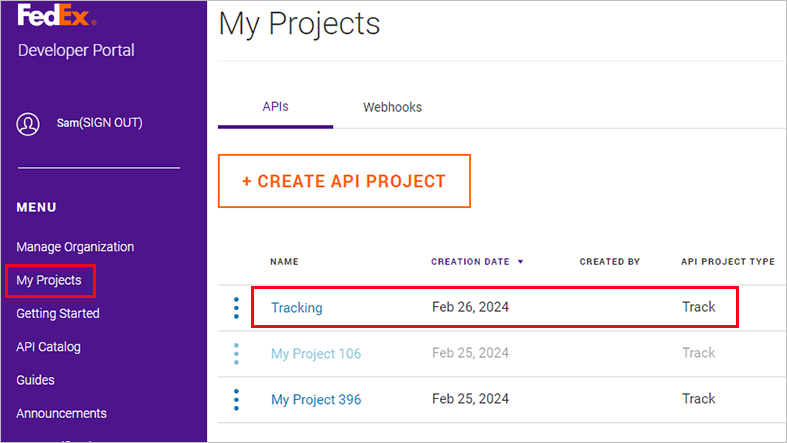787x443 pixels.
Task: Open the Tracking project link
Action: pyautogui.click(x=297, y=308)
